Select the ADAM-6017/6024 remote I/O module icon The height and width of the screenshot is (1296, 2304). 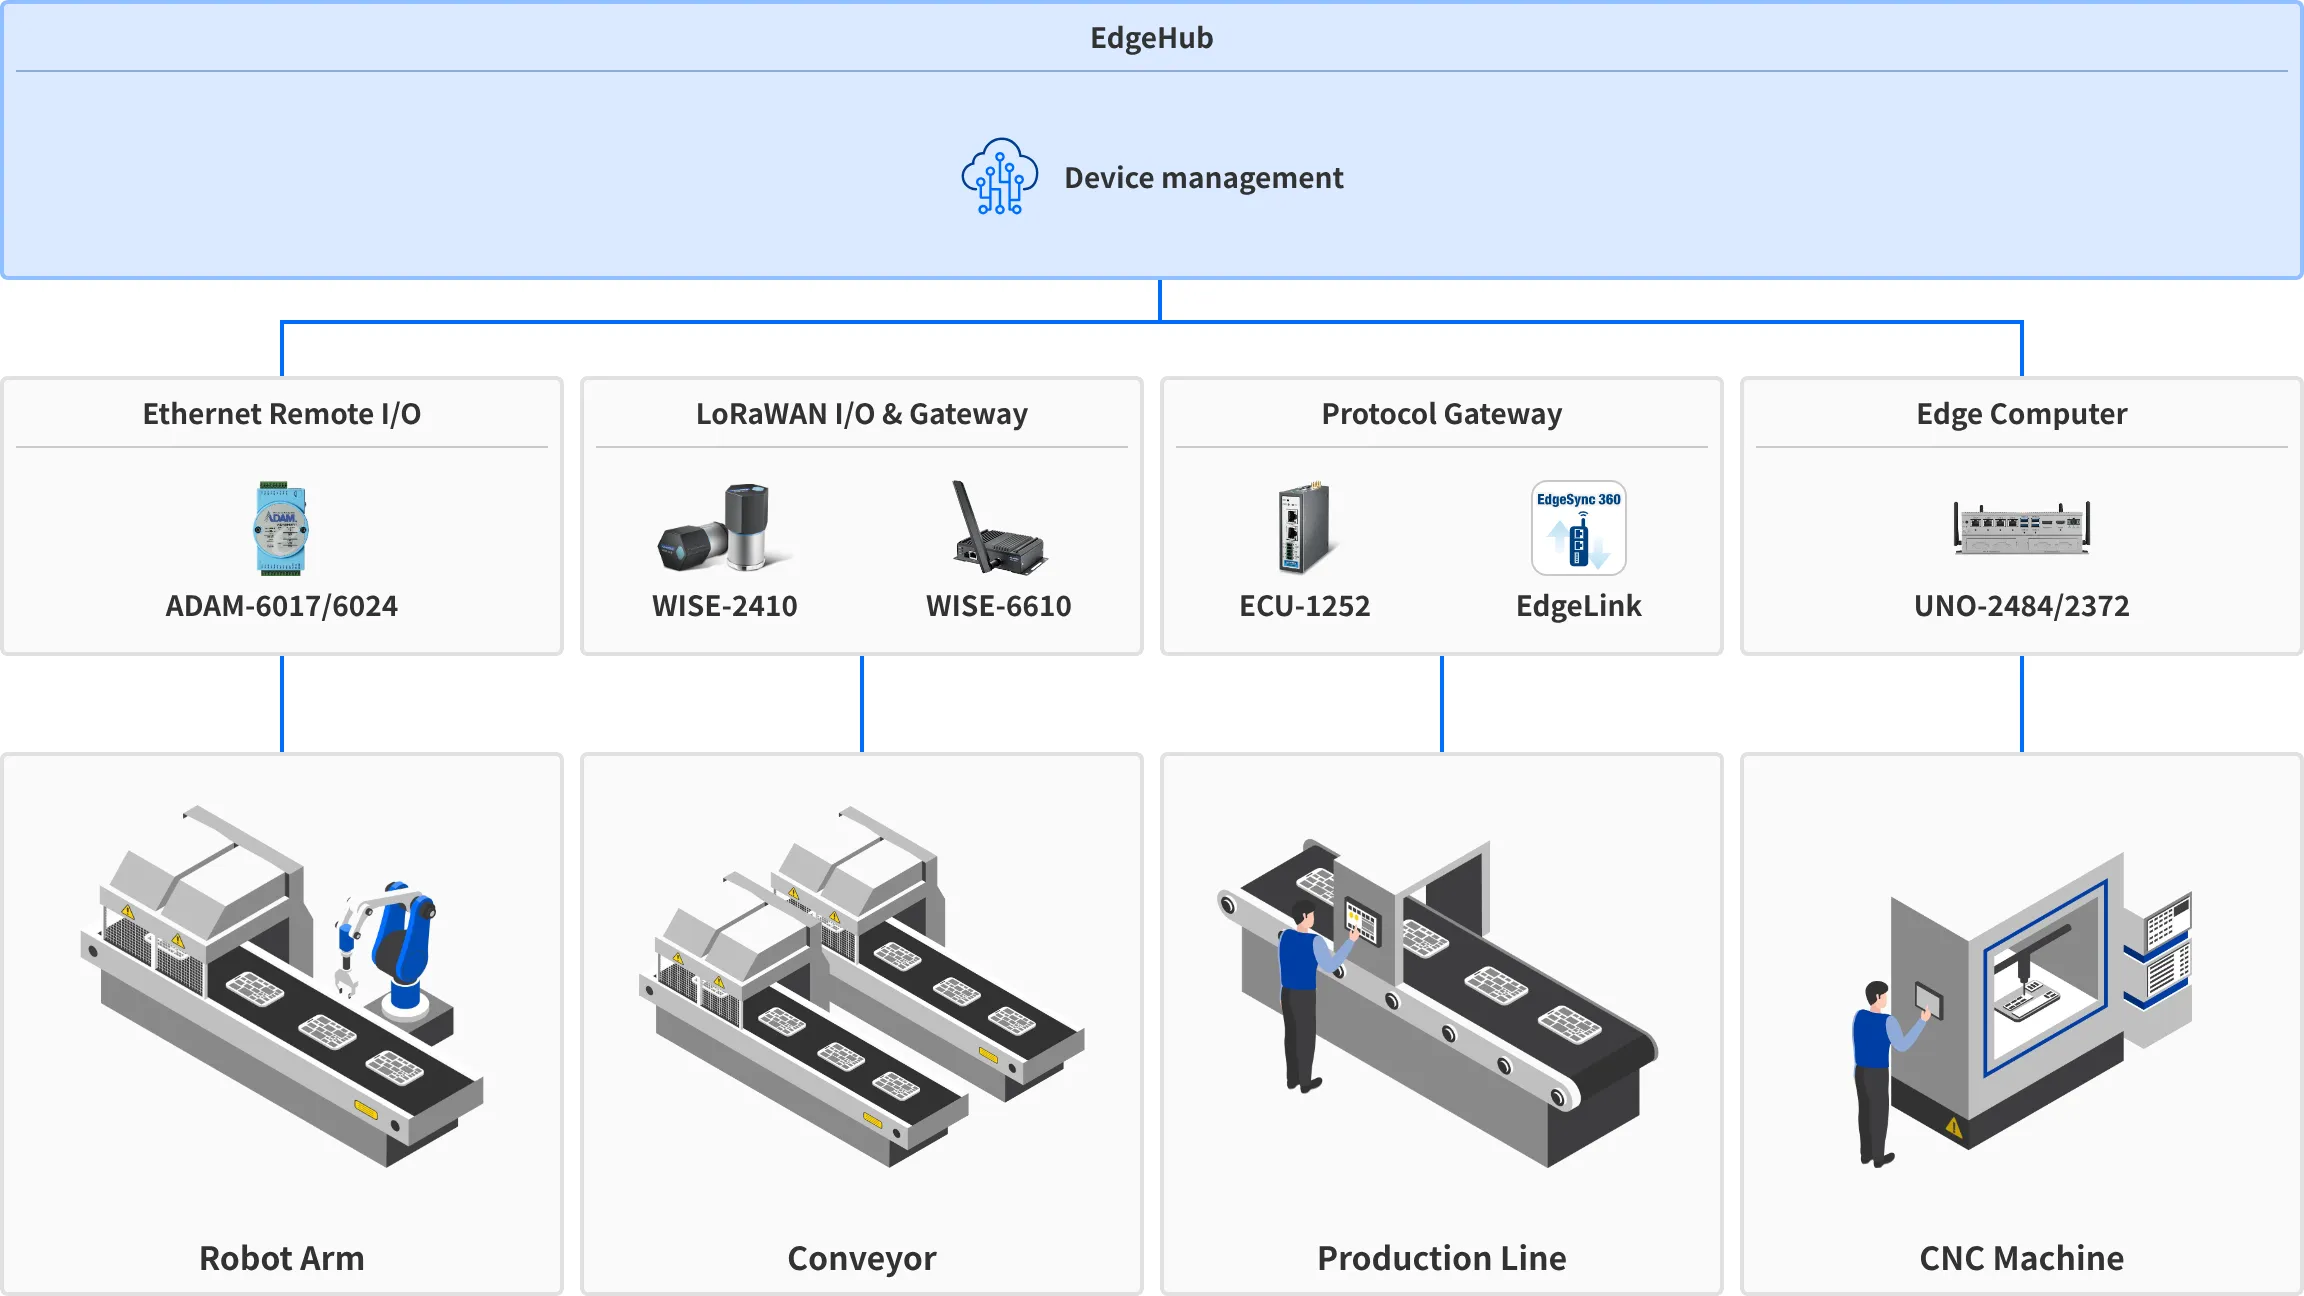click(281, 527)
